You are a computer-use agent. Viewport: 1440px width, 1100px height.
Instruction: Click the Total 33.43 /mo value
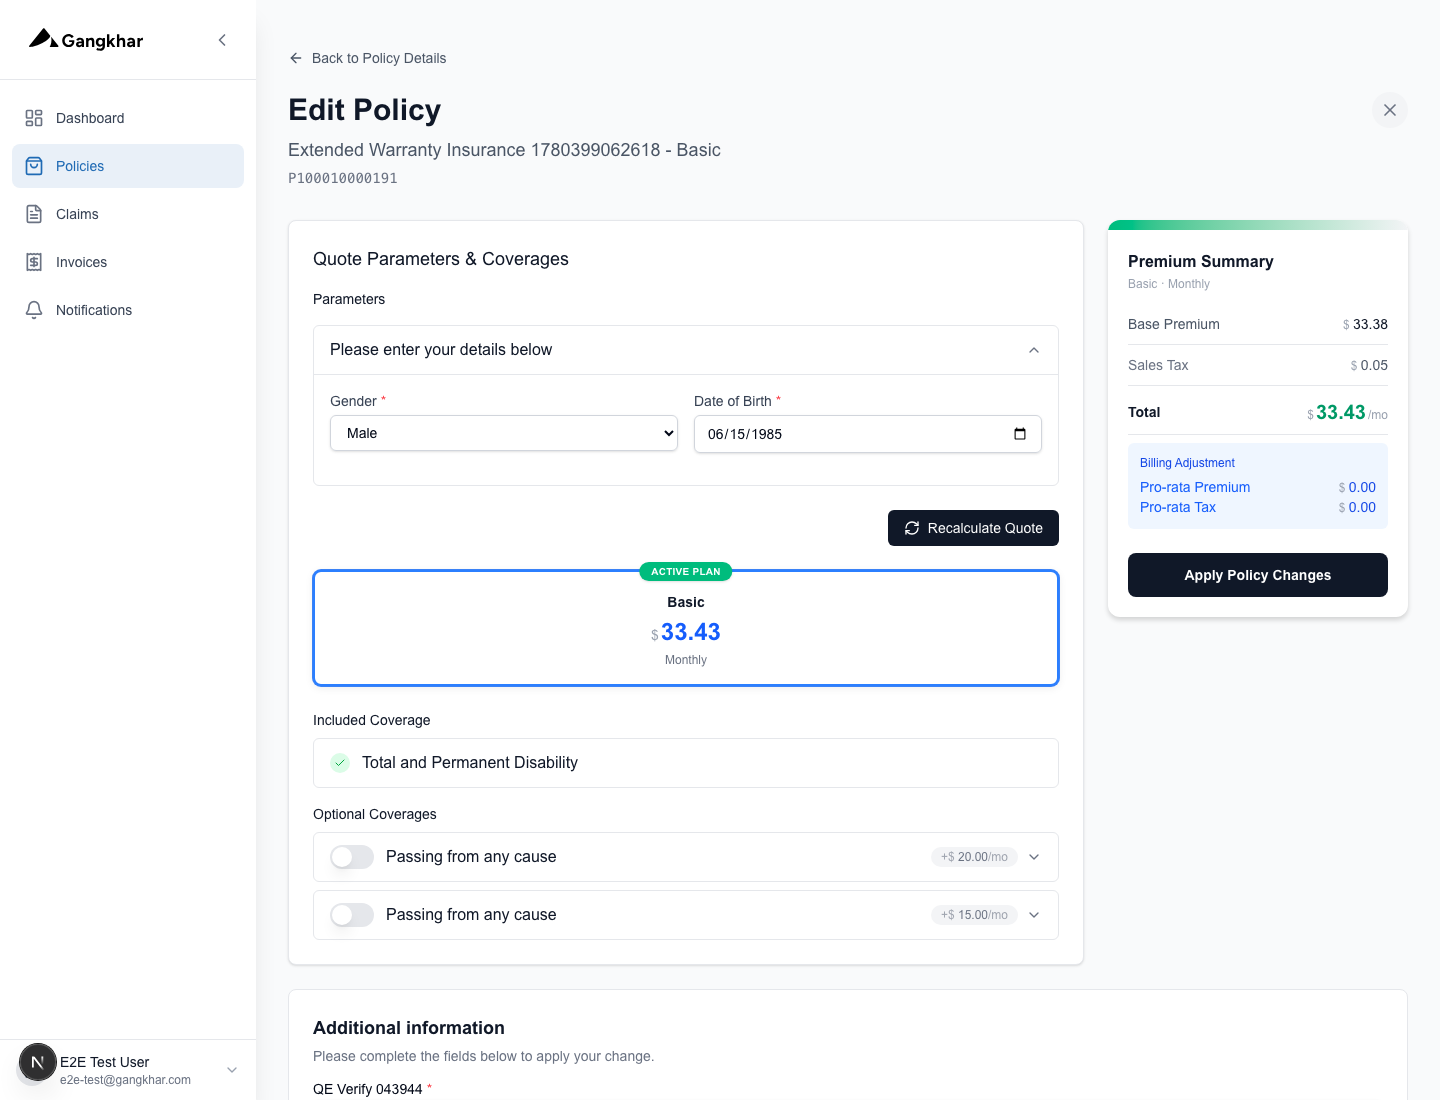pyautogui.click(x=1347, y=412)
